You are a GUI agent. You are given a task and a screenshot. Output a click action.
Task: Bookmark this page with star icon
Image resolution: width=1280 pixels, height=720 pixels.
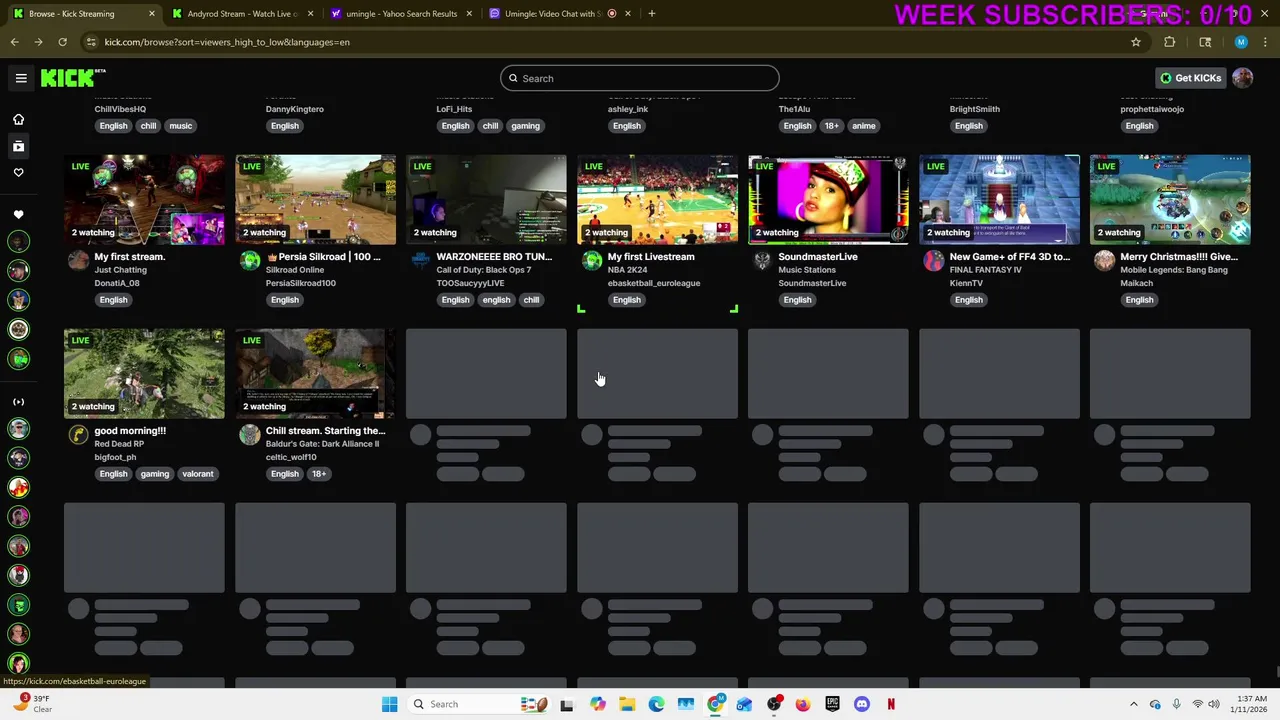(x=1136, y=42)
